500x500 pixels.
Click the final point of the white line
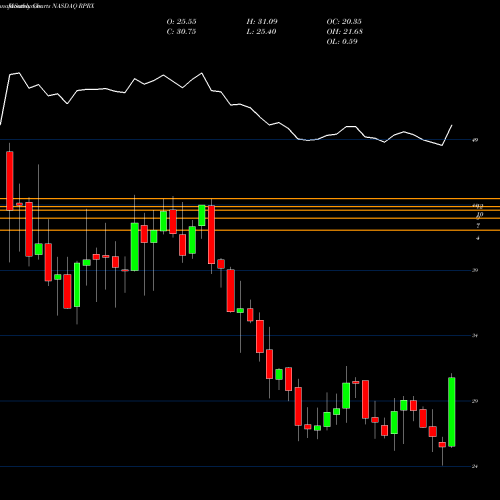click(x=452, y=125)
